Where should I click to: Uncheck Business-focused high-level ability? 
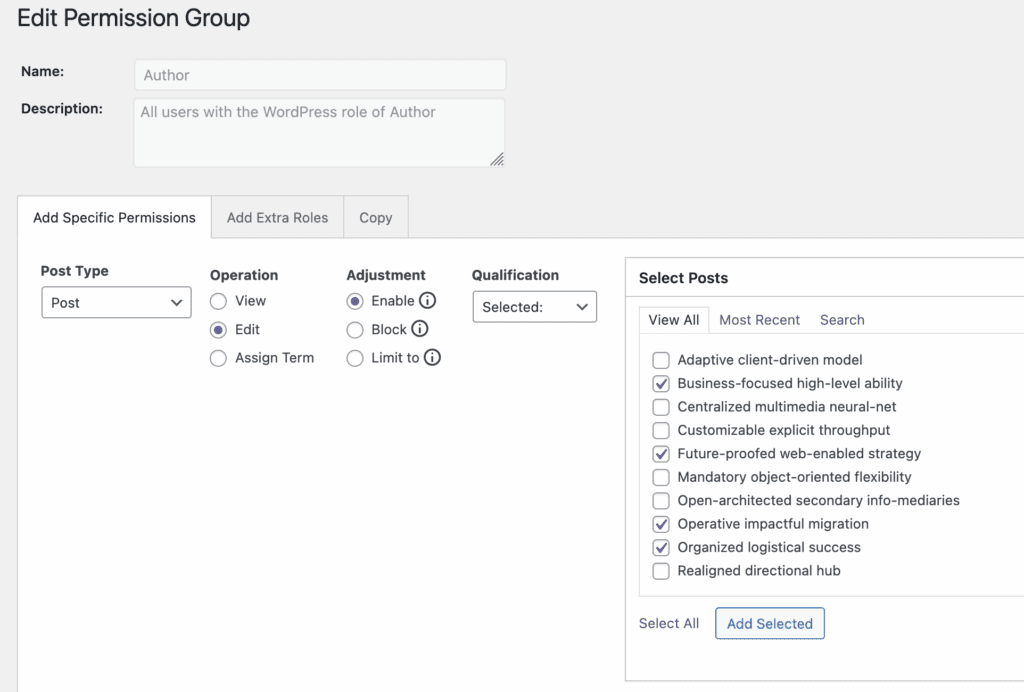click(661, 383)
